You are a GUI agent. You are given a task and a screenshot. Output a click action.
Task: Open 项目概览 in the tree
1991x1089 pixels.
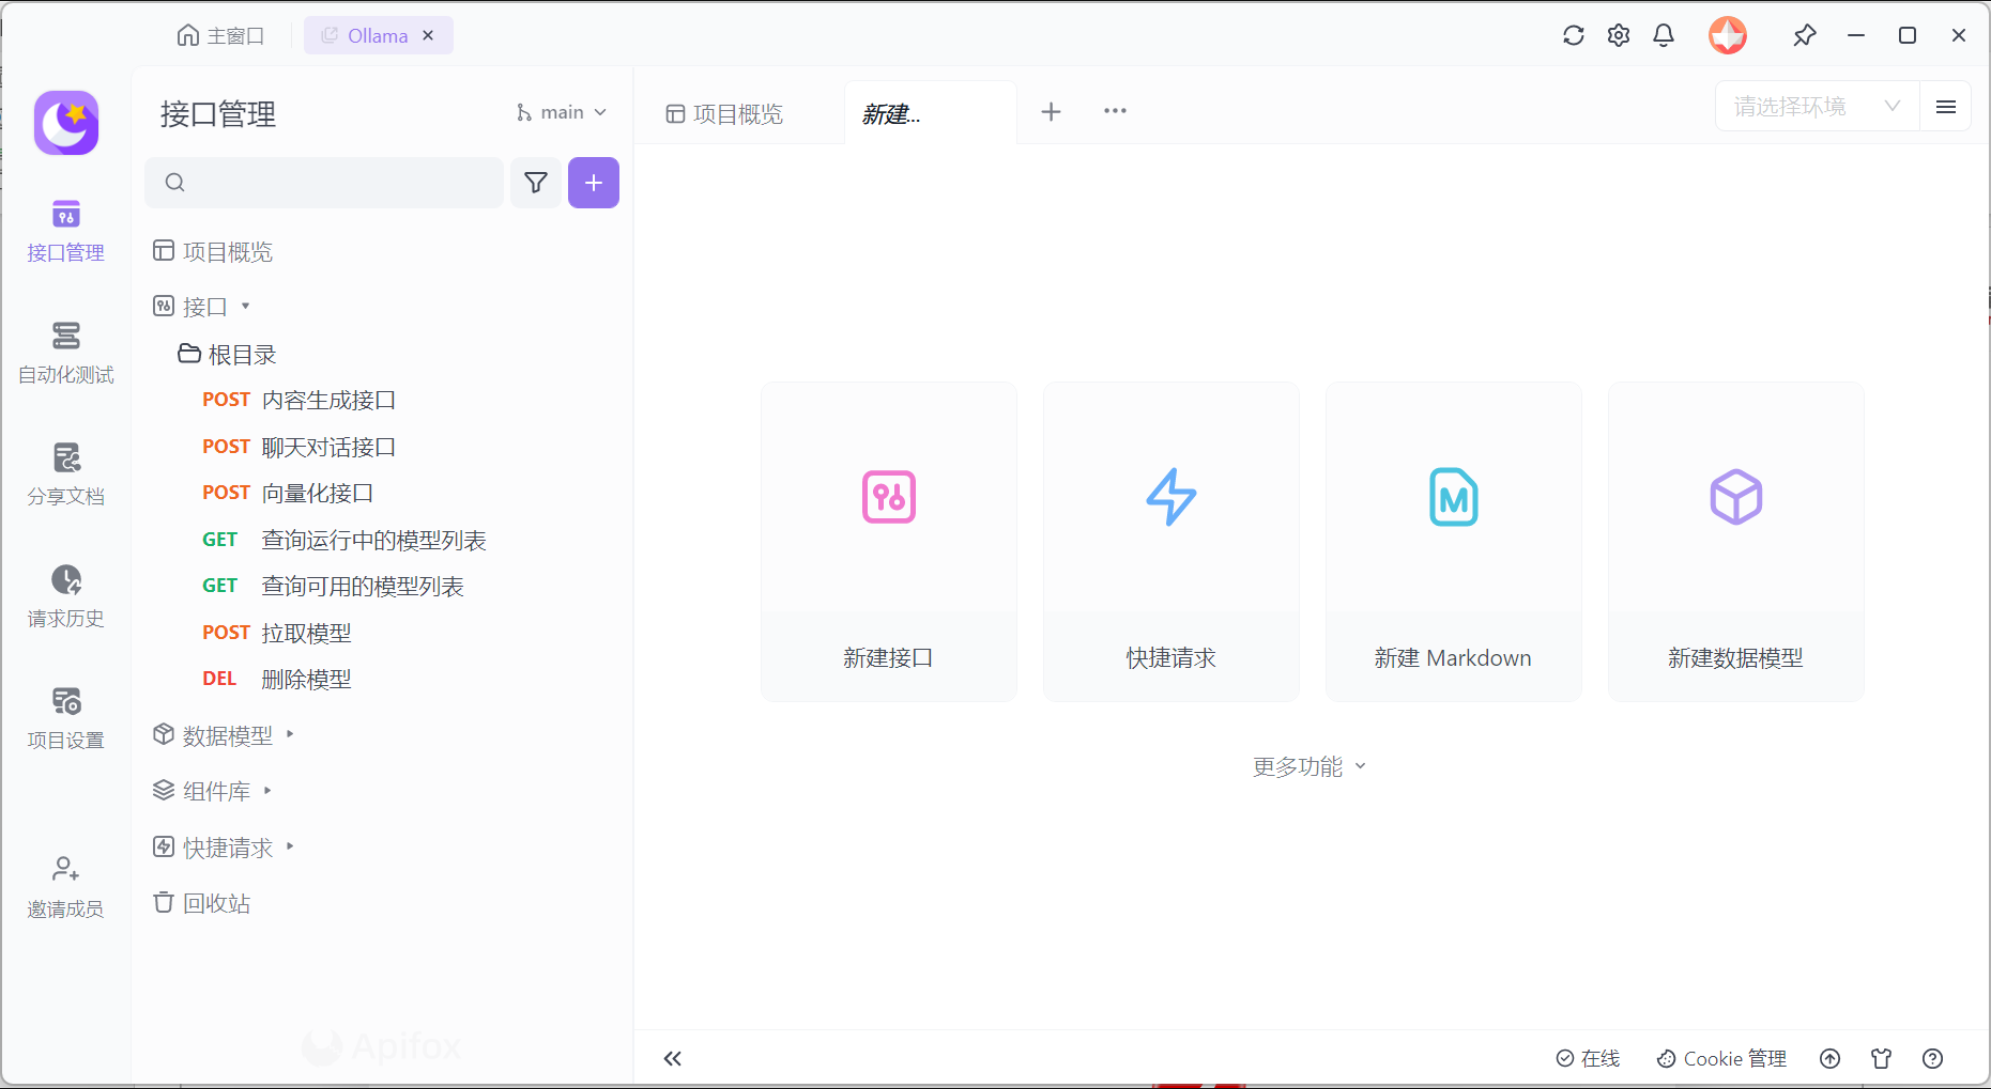click(212, 251)
